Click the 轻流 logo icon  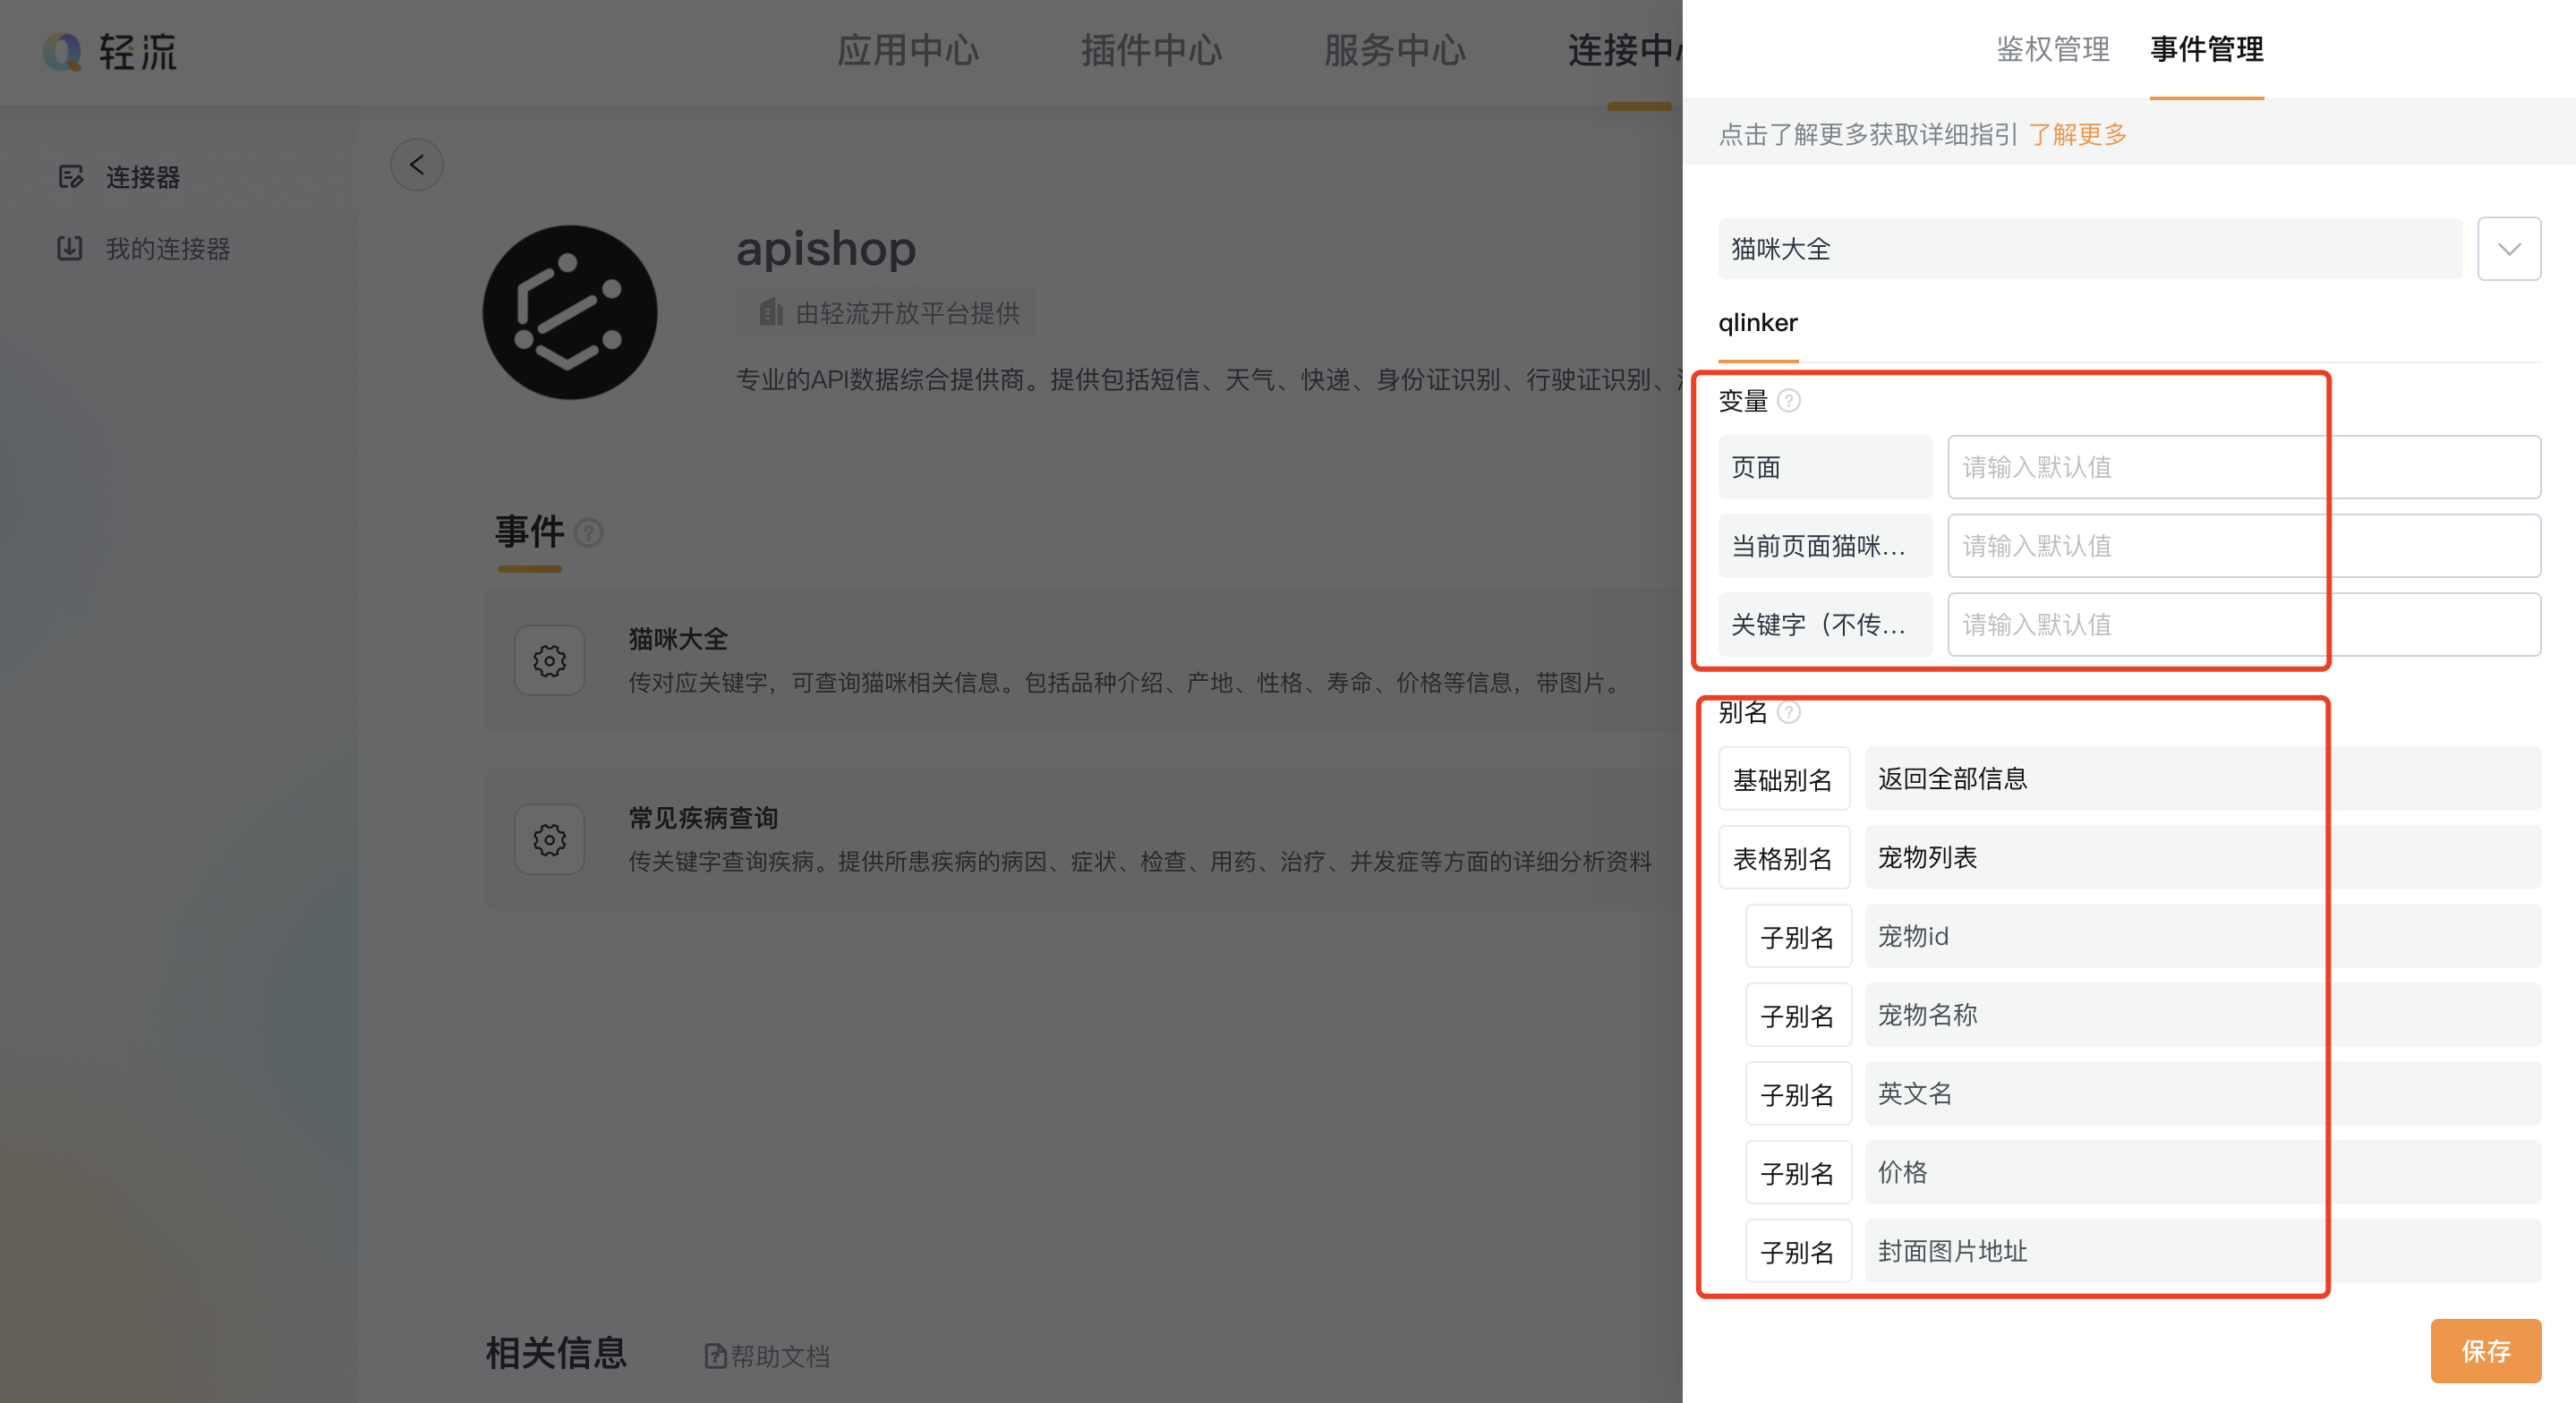[x=62, y=51]
